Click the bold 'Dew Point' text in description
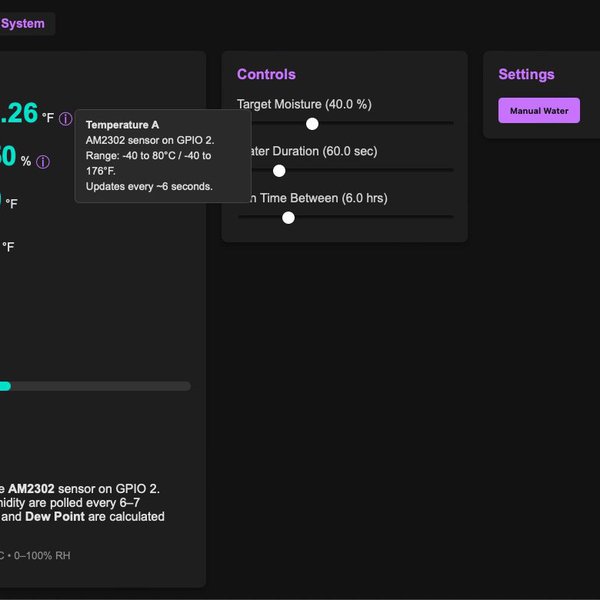The width and height of the screenshot is (600, 600). (55, 517)
